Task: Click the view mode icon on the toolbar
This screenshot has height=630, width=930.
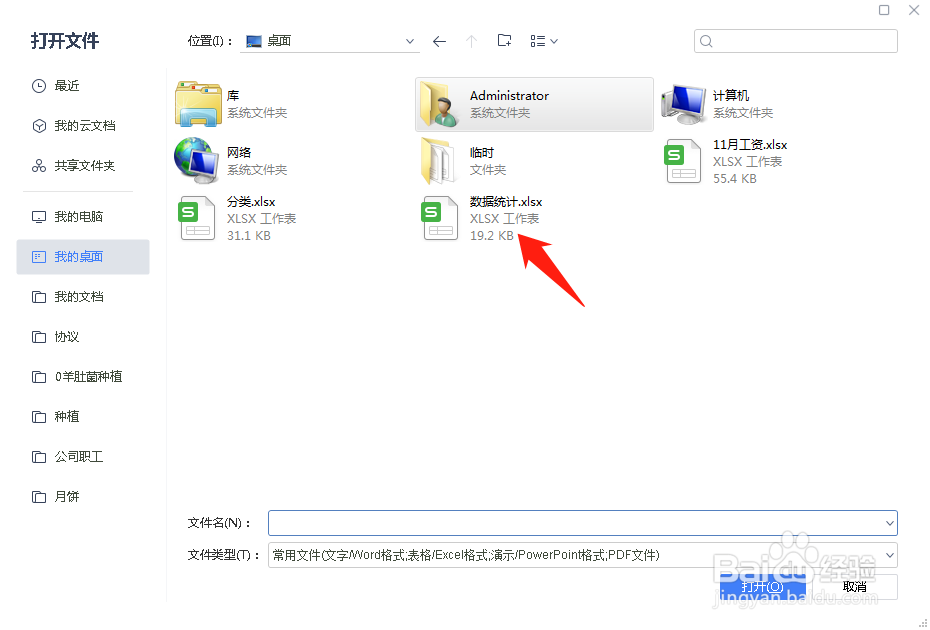Action: click(538, 41)
